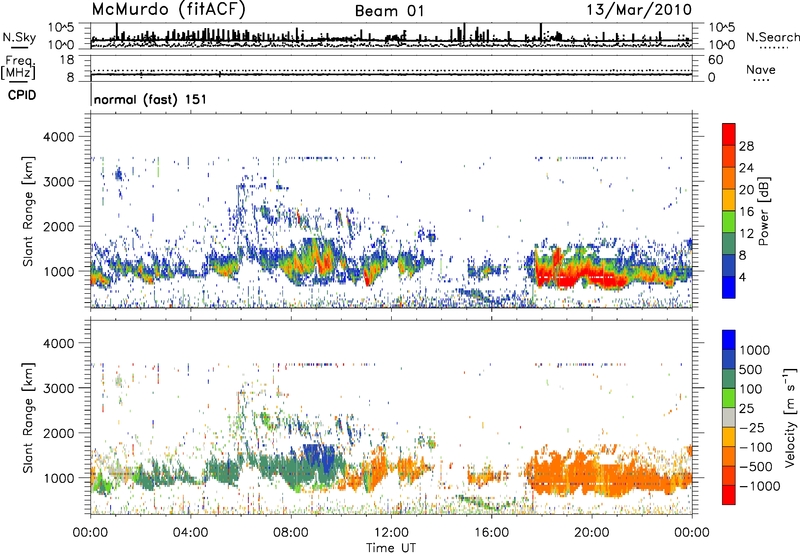This screenshot has height=554, width=800.
Task: Click the 'Slant Range [km]' label of the velocity panel
Action: [29, 418]
